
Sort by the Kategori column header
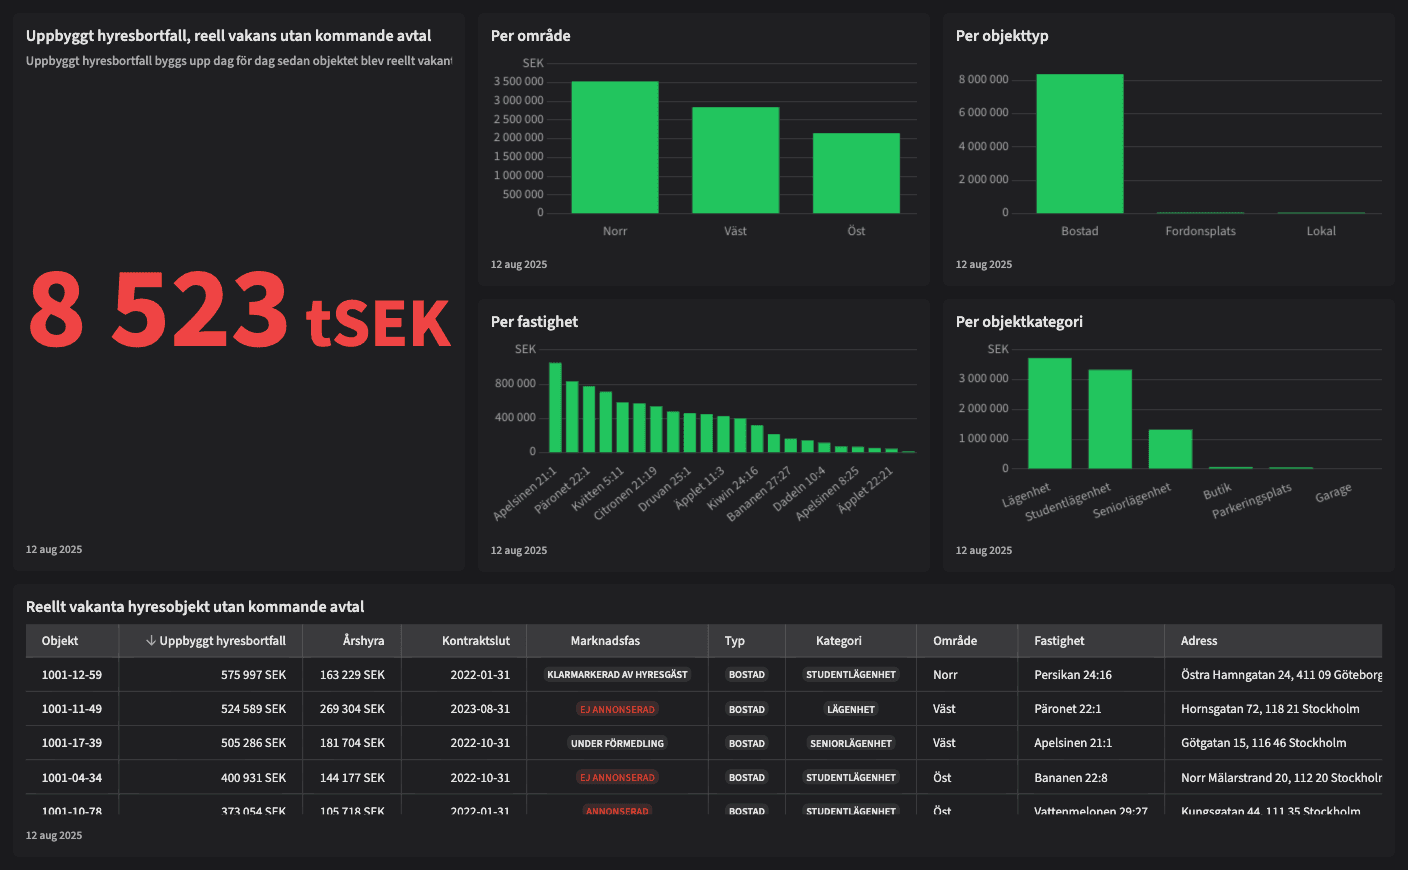[x=838, y=641]
